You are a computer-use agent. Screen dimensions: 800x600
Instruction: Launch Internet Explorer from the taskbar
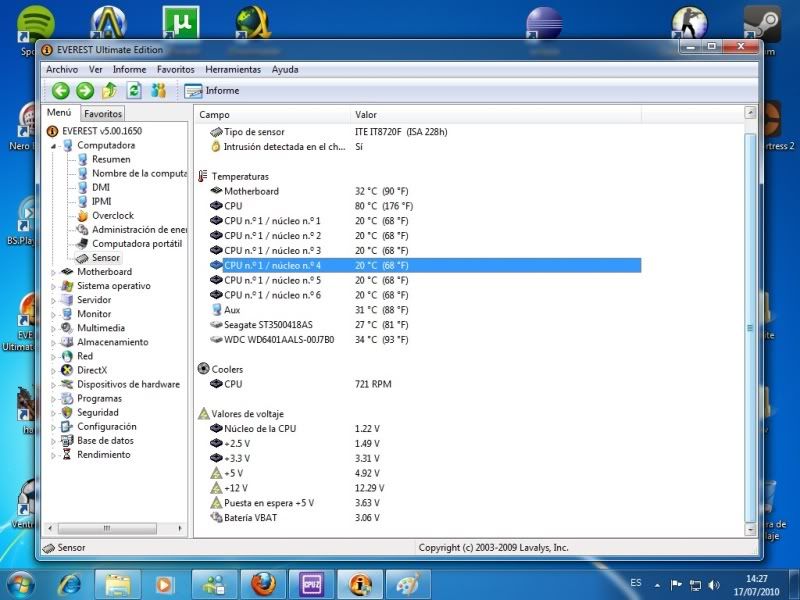point(69,585)
